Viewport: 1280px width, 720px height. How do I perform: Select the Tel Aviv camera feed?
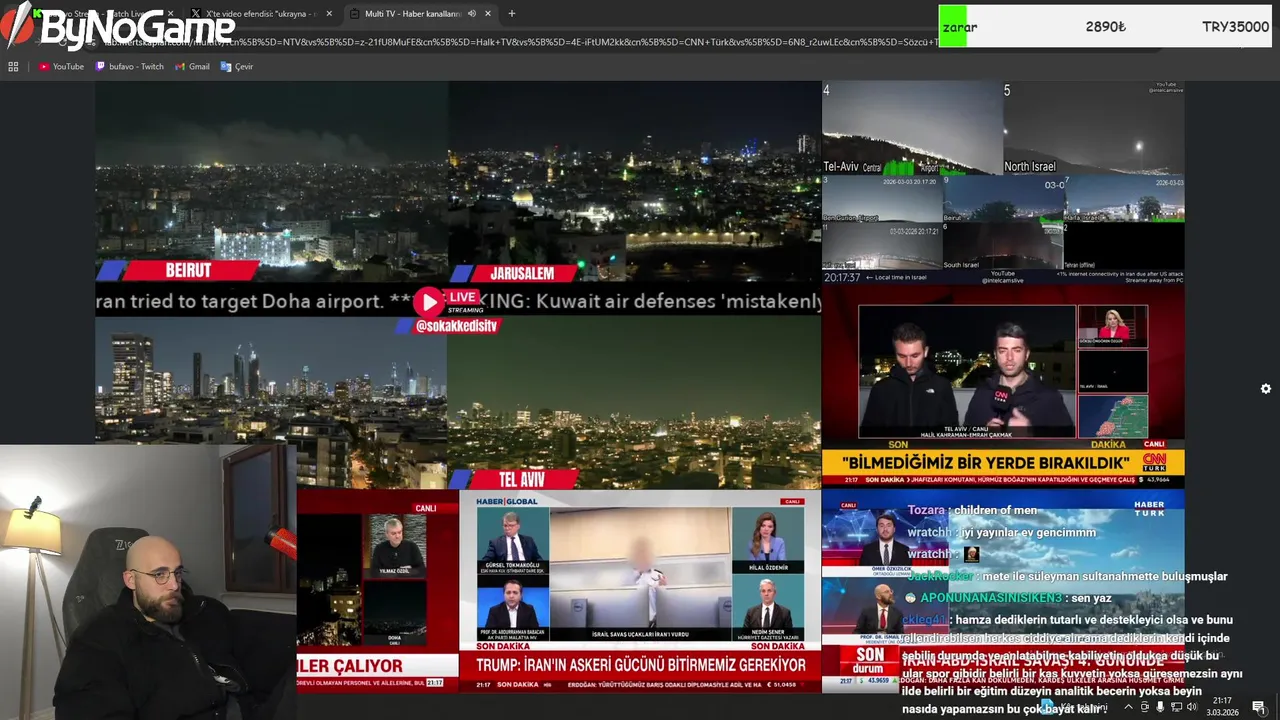[x=635, y=403]
